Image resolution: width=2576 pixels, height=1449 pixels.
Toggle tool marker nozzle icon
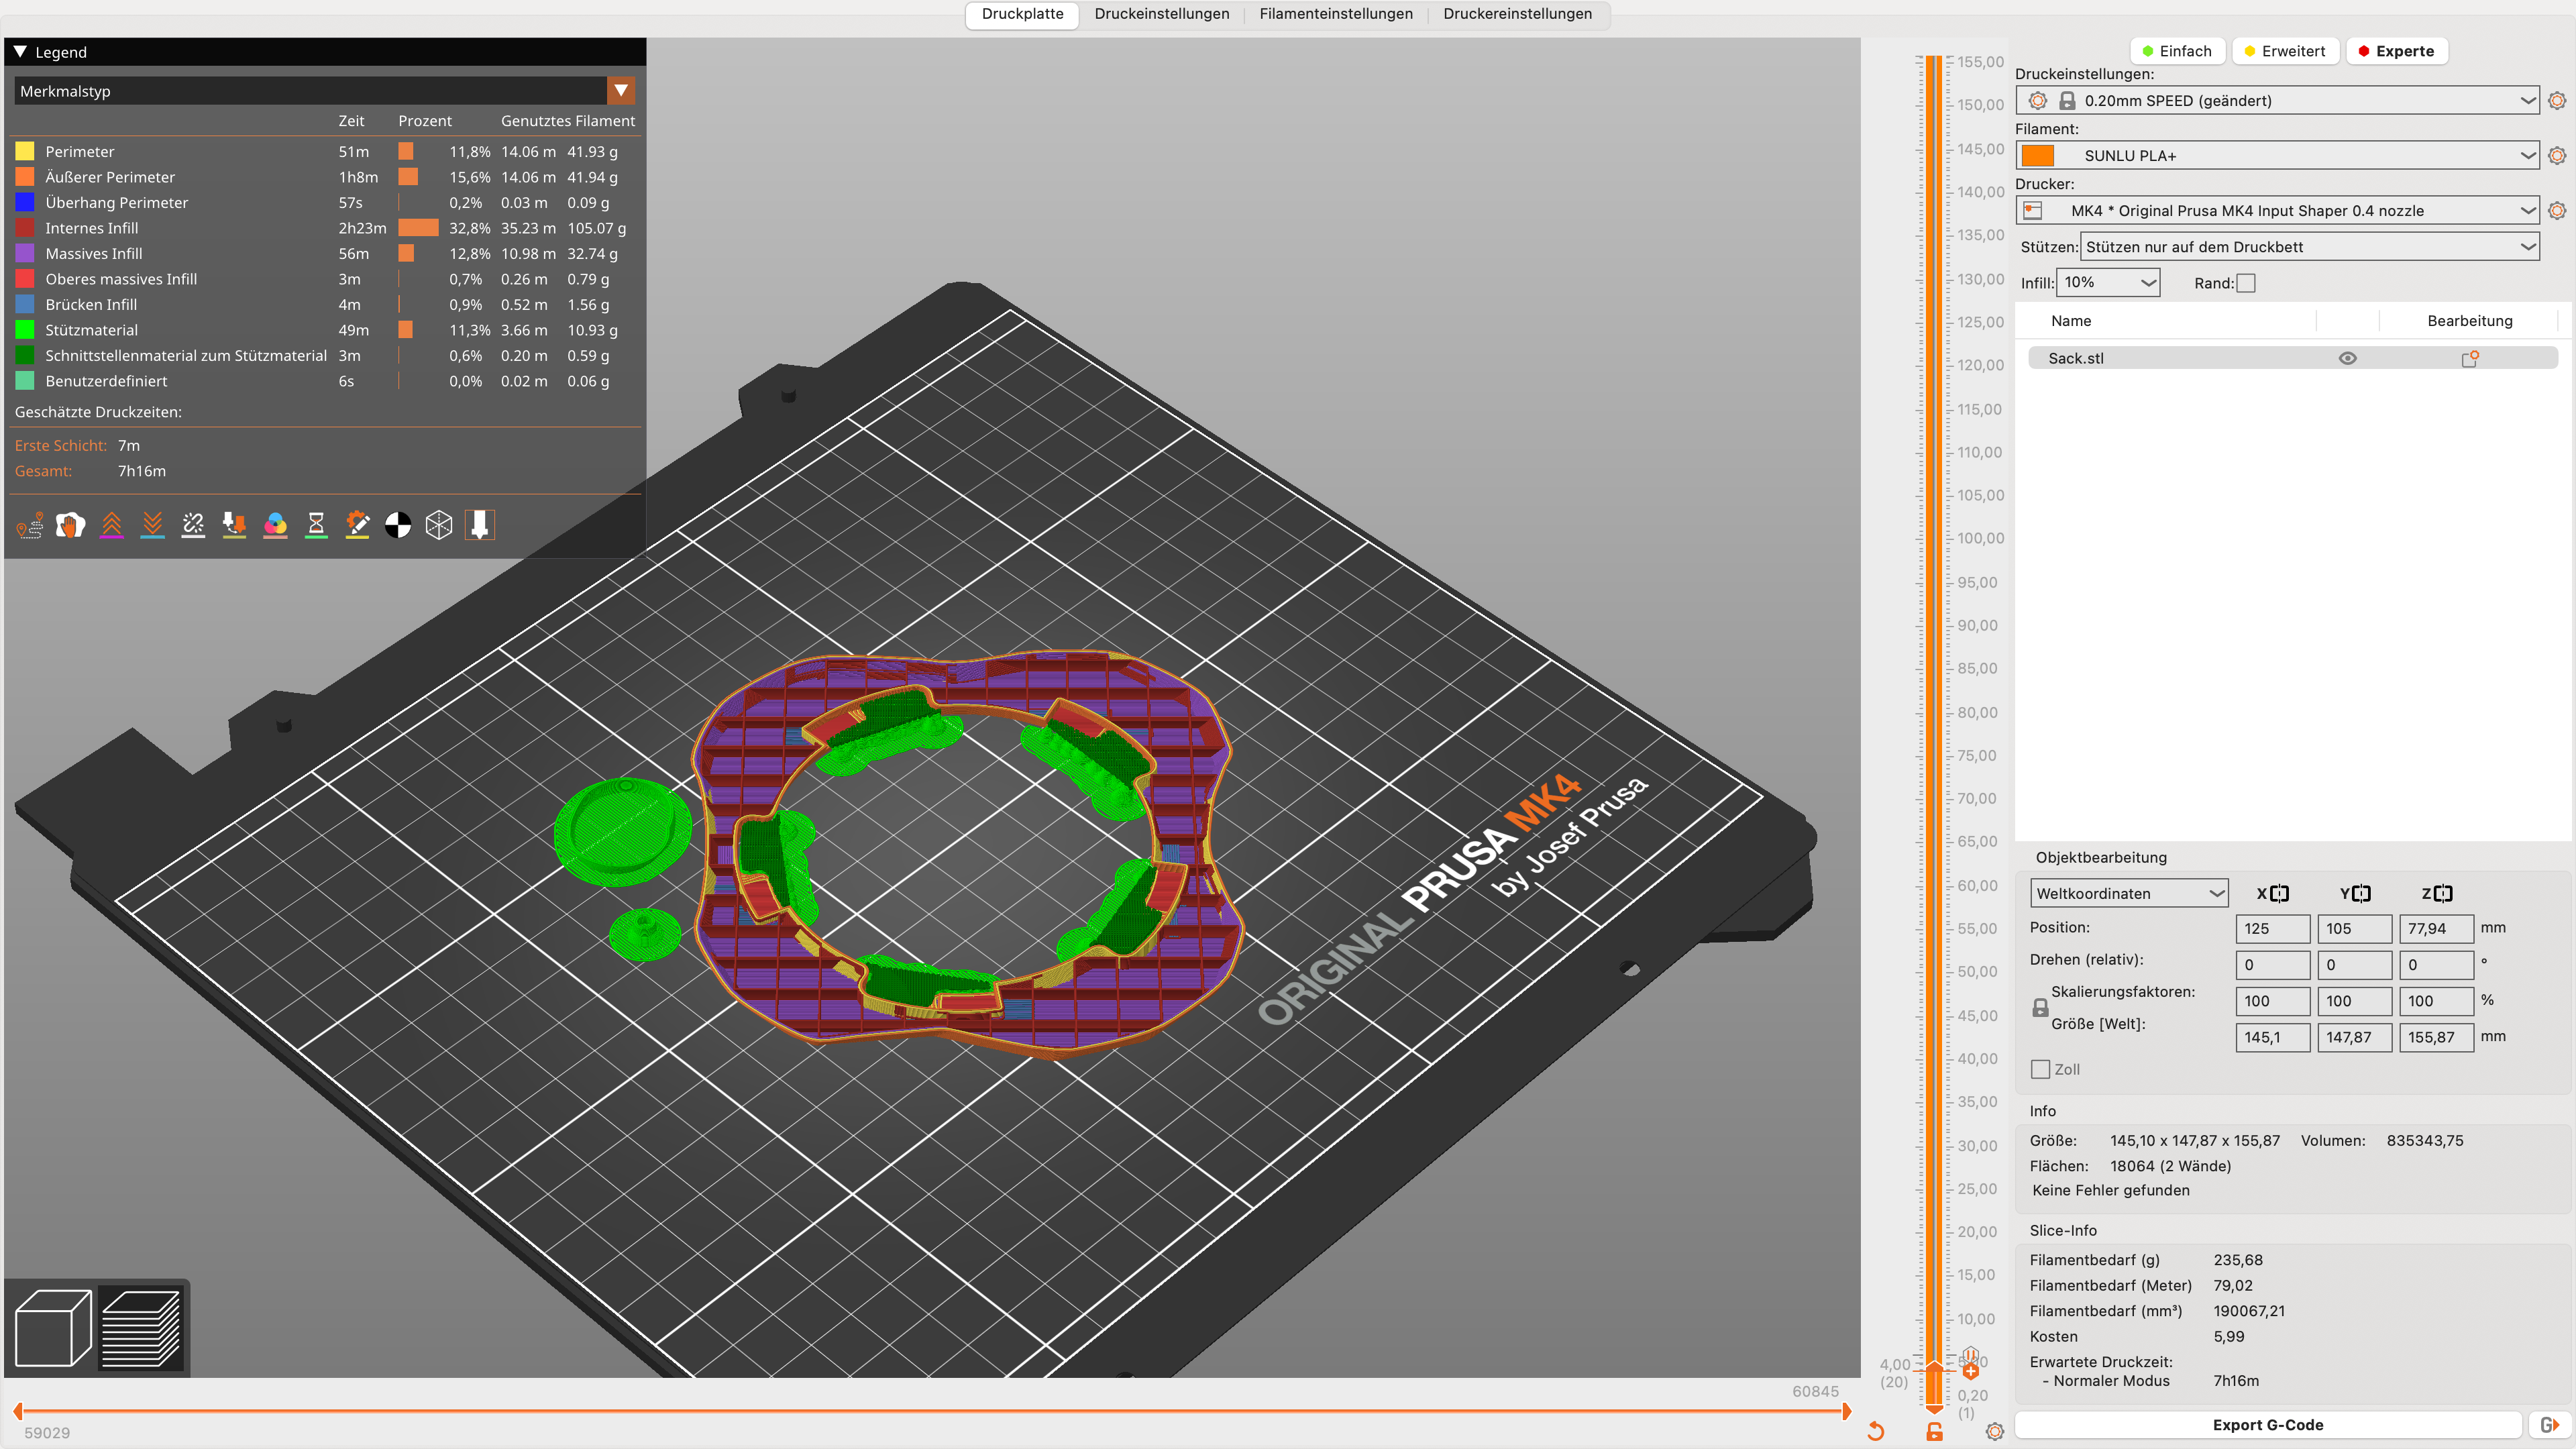point(480,525)
